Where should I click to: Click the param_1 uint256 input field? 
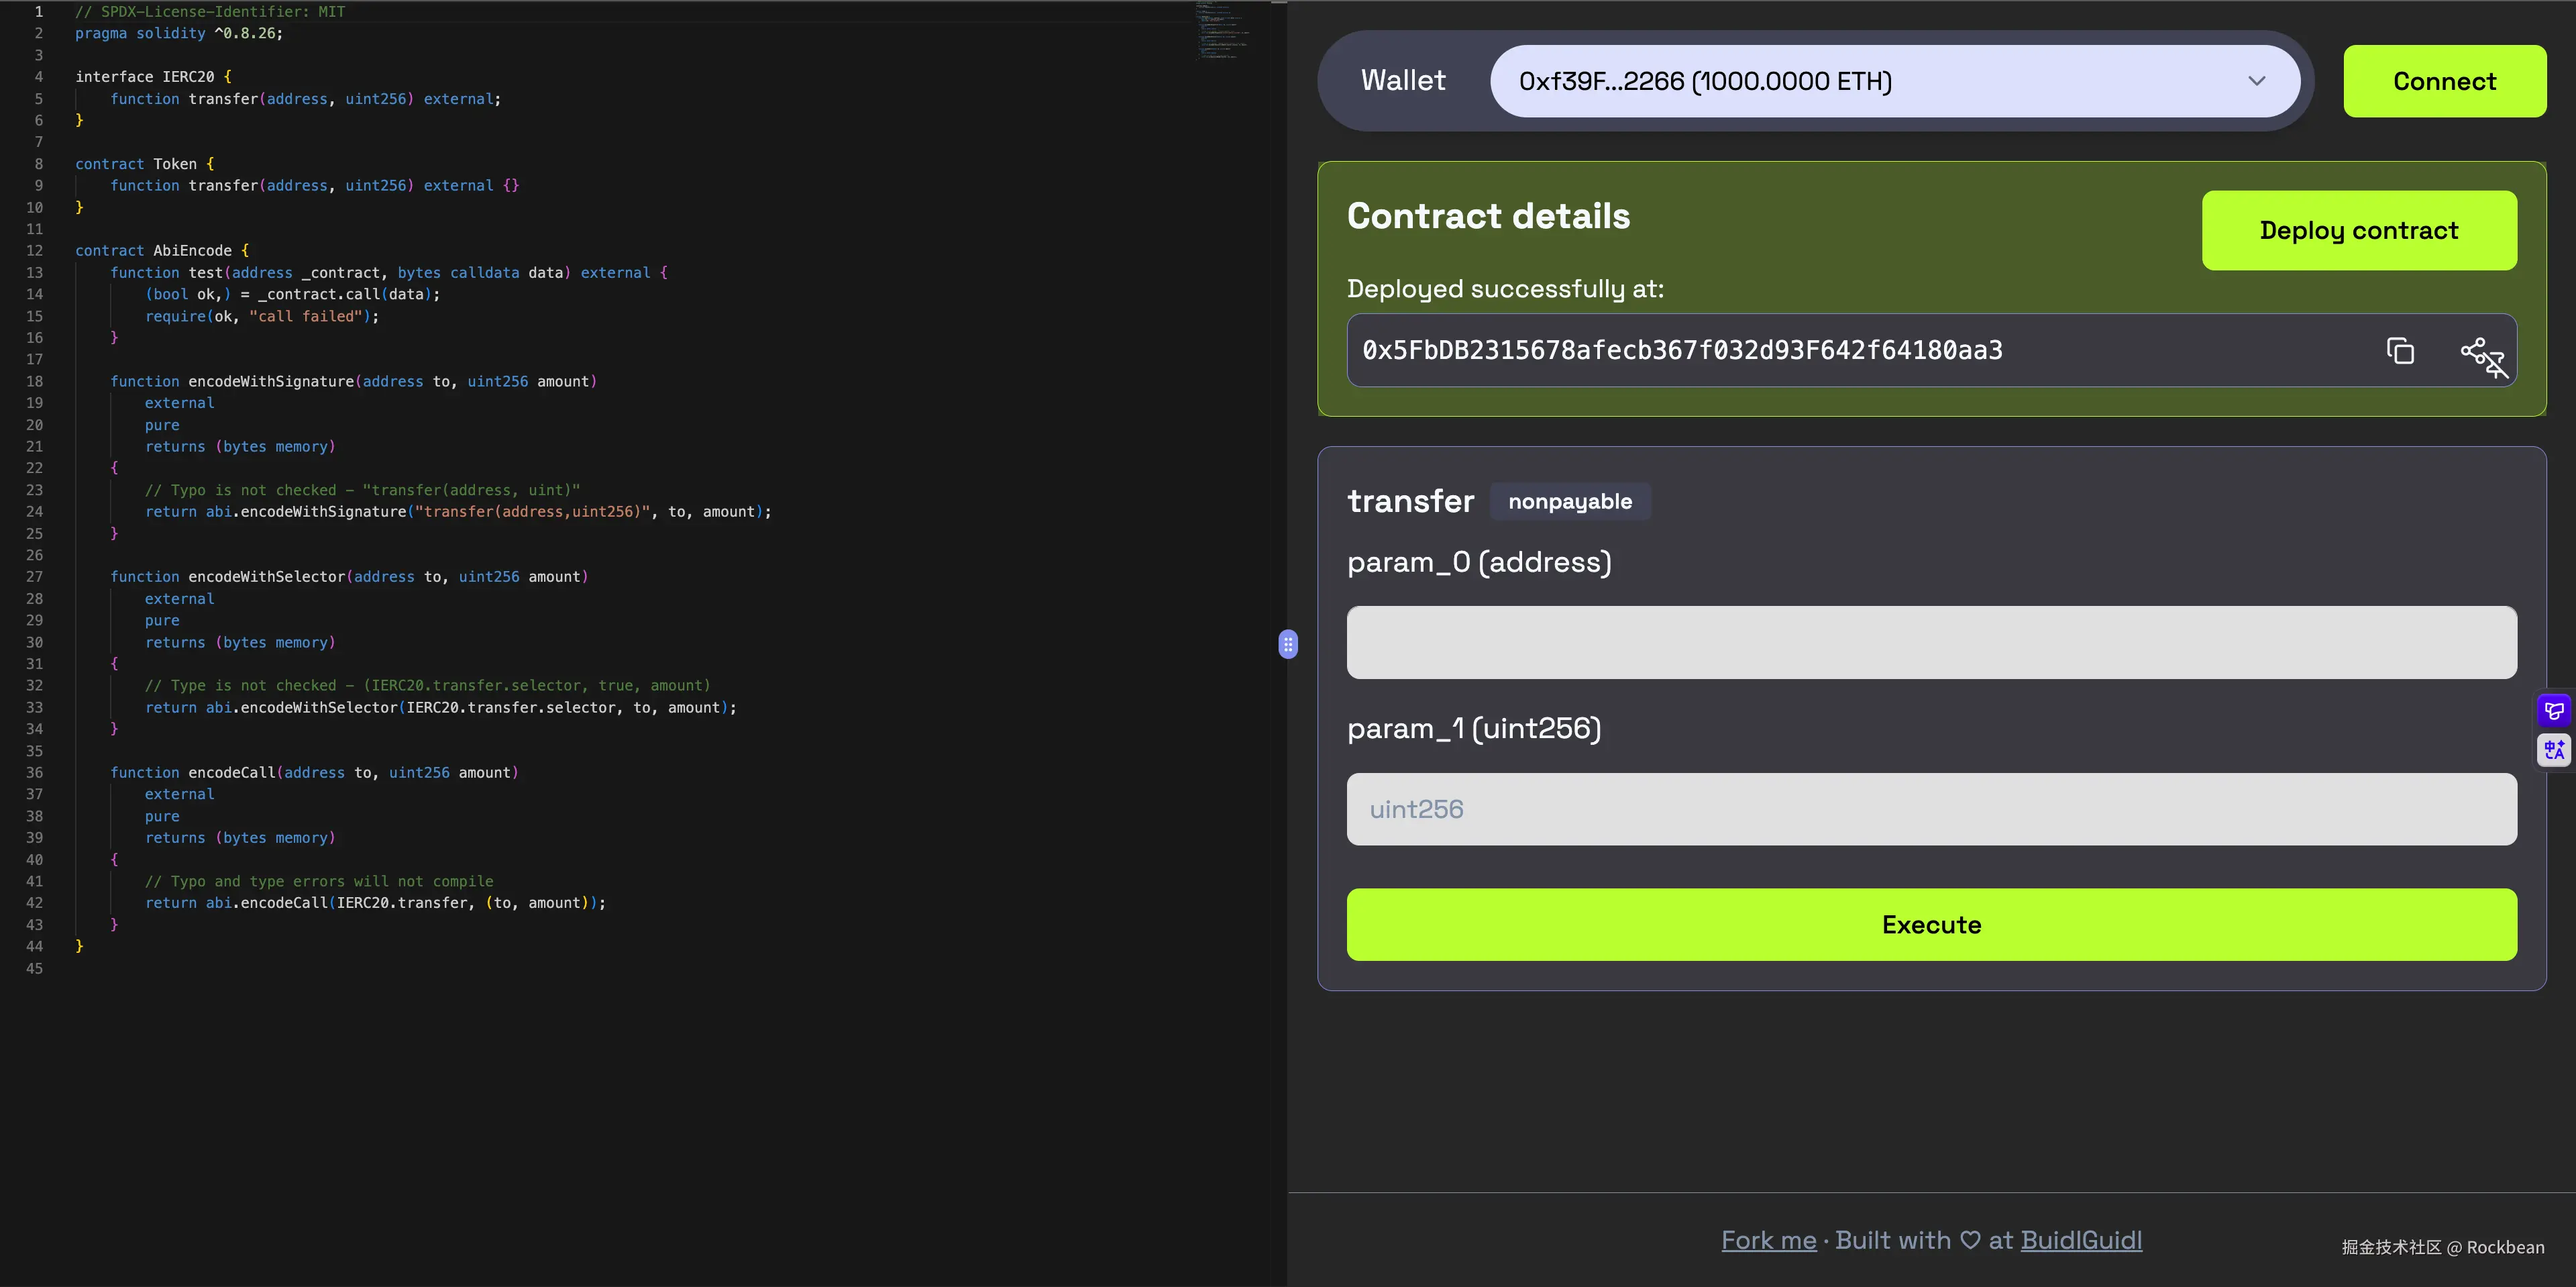point(1930,808)
